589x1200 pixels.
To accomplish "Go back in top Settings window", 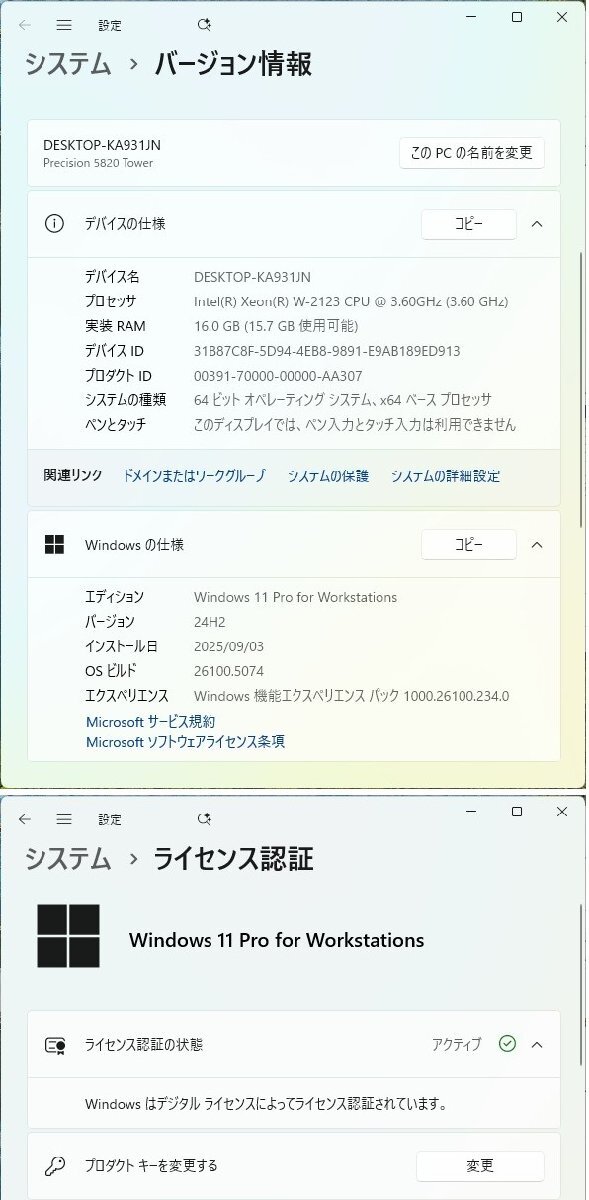I will point(26,24).
